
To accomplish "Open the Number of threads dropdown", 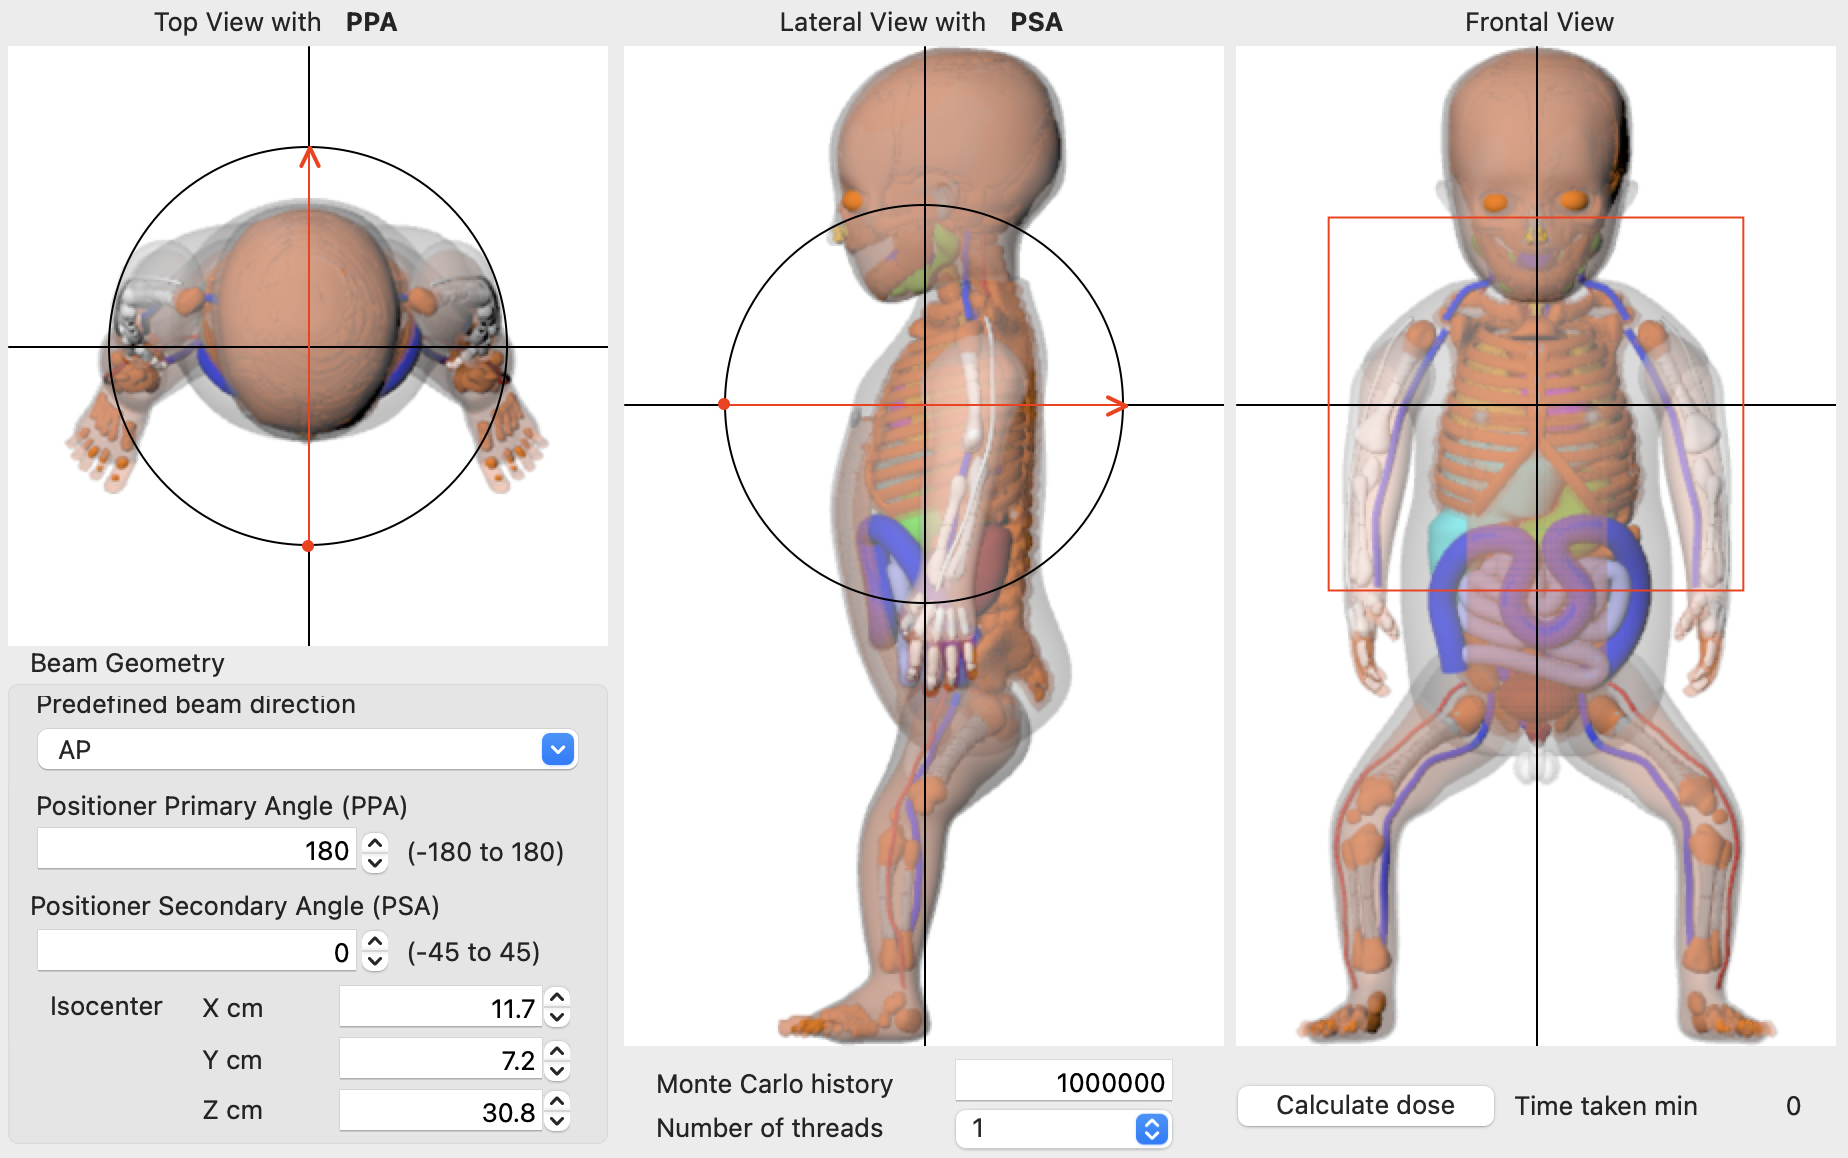I will coord(1064,1129).
